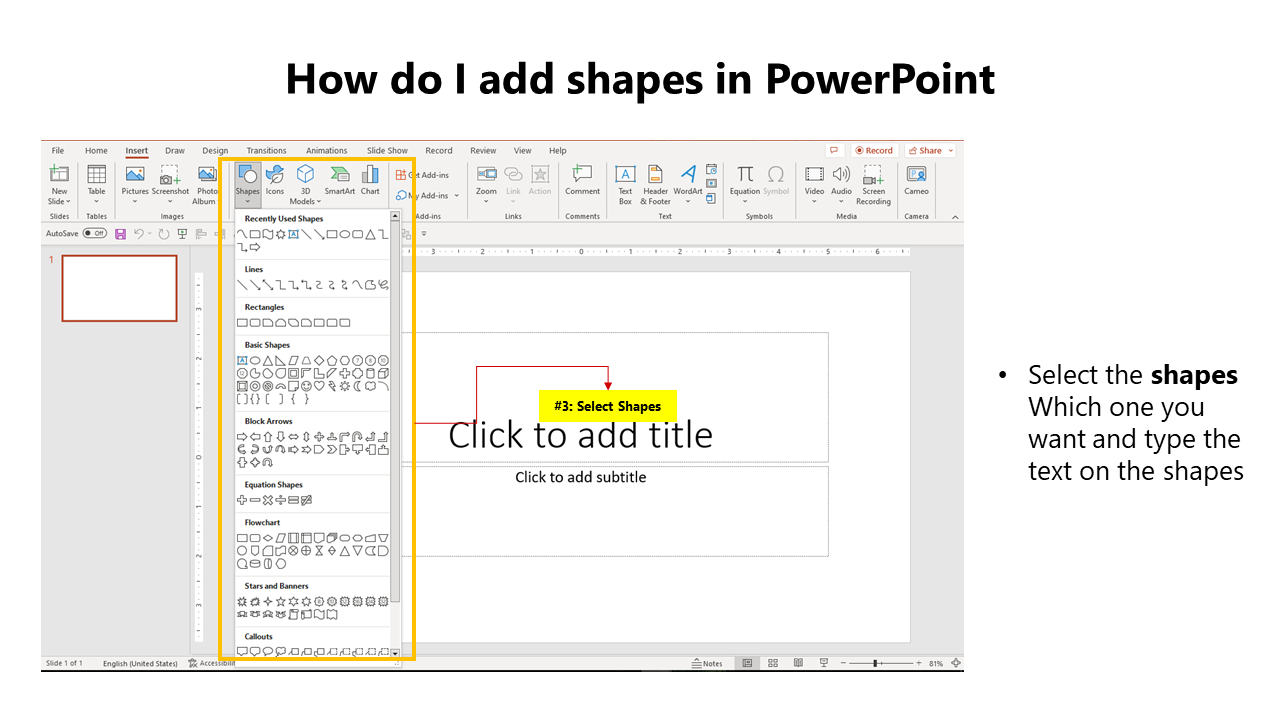Screen dimensions: 1280x720
Task: Open the Review tab
Action: 483,151
